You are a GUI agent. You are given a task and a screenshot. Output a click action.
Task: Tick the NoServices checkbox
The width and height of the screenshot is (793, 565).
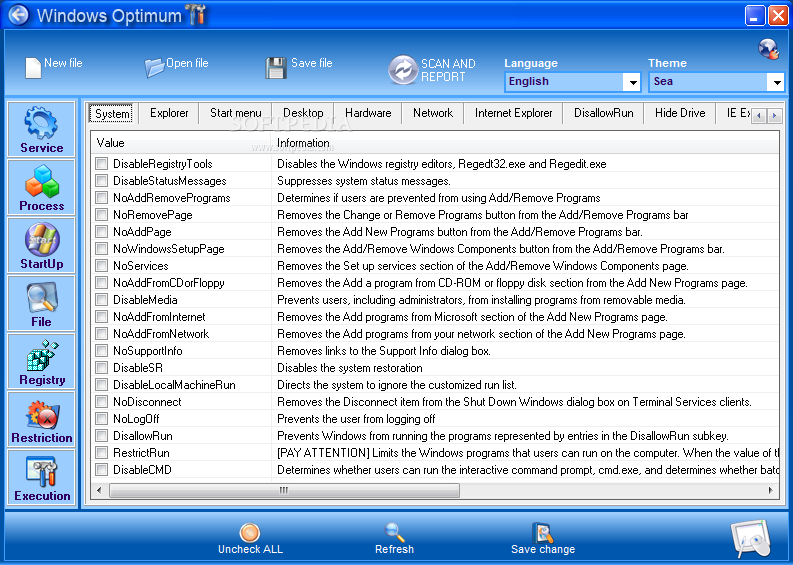(102, 266)
